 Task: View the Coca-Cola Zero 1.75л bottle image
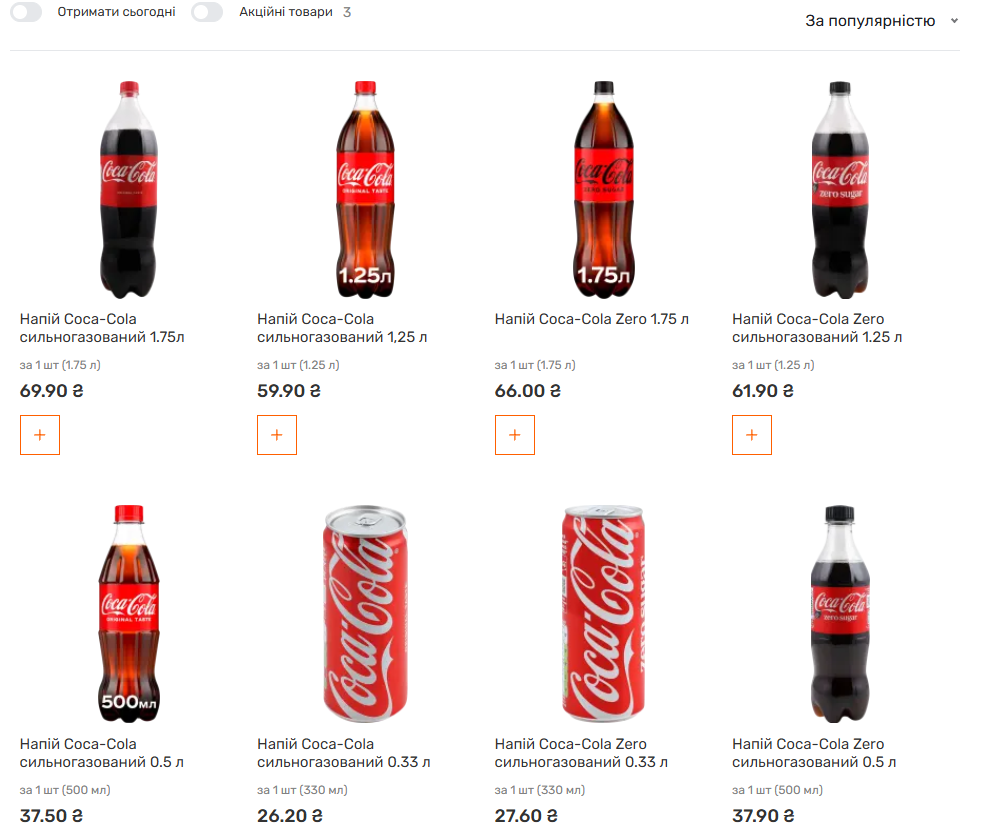tap(604, 189)
